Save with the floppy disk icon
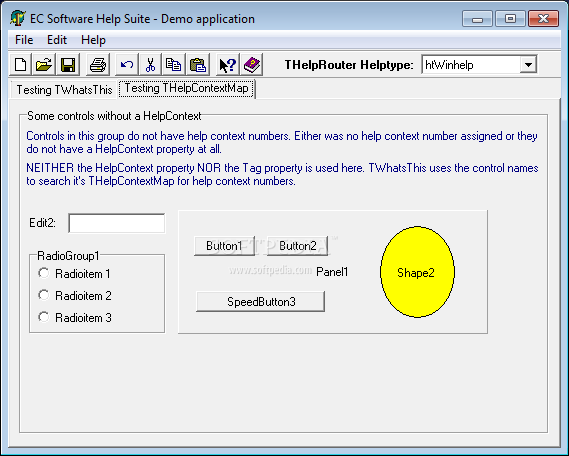Screen dimensions: 569x456 coord(67,65)
